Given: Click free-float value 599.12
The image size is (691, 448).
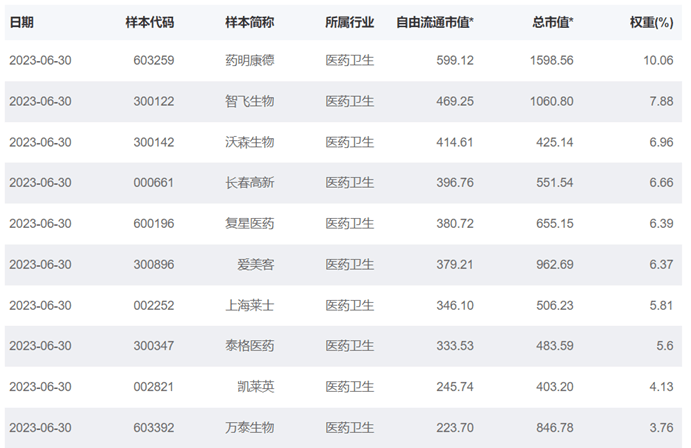Looking at the screenshot, I should (455, 60).
